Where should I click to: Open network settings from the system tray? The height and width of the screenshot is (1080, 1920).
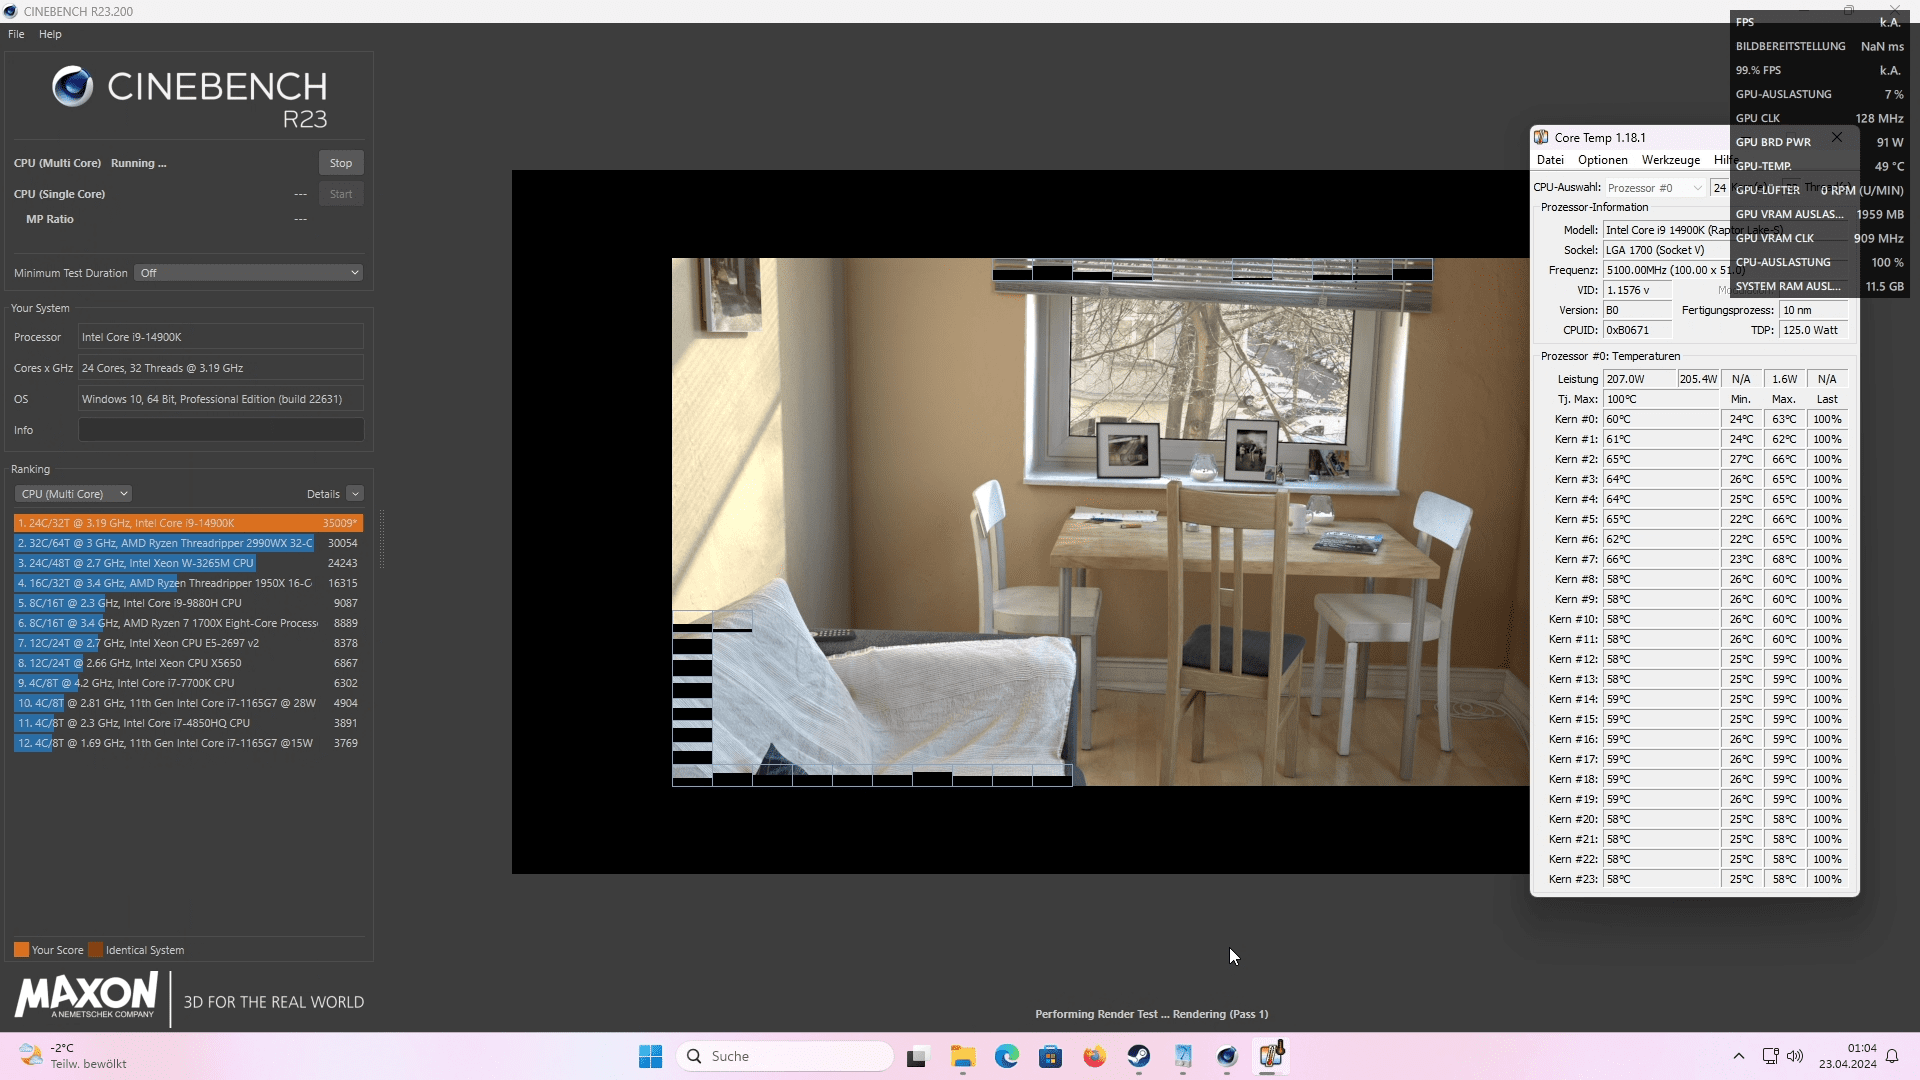(x=1770, y=1056)
